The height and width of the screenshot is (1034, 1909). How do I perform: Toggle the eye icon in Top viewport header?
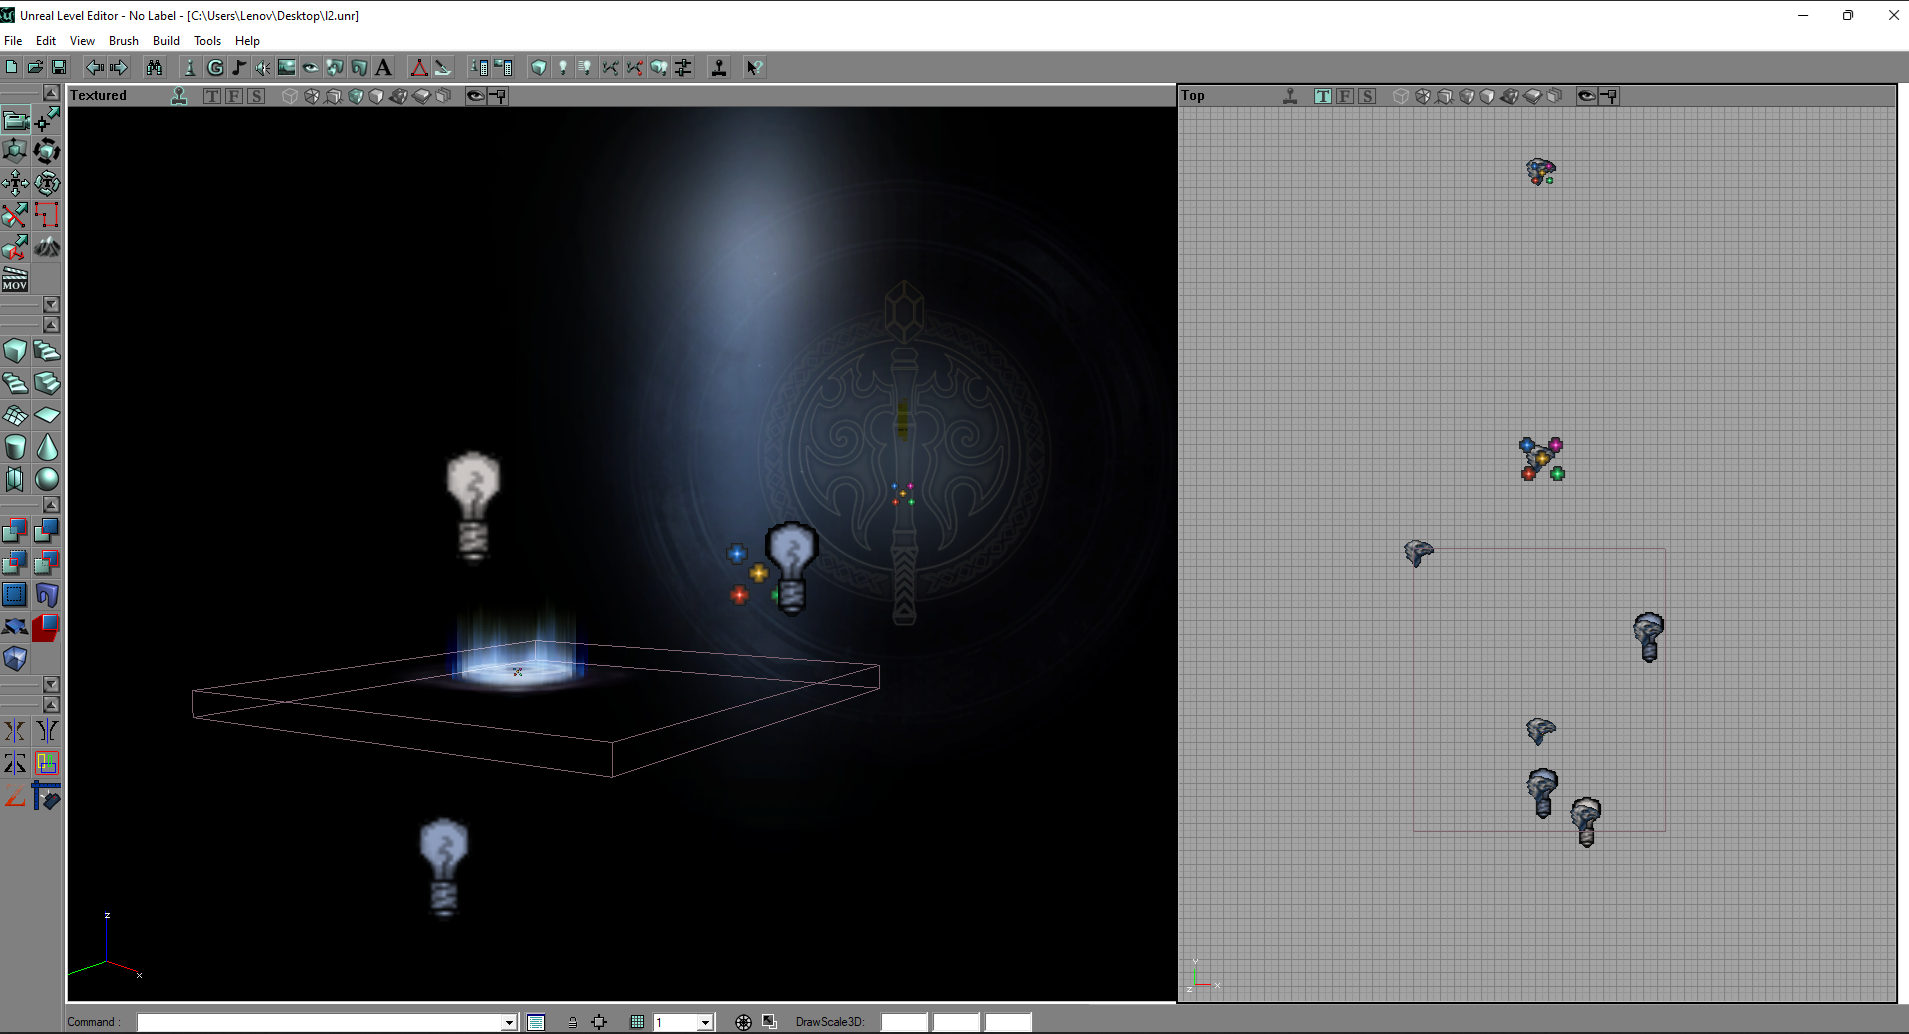pyautogui.click(x=1587, y=96)
